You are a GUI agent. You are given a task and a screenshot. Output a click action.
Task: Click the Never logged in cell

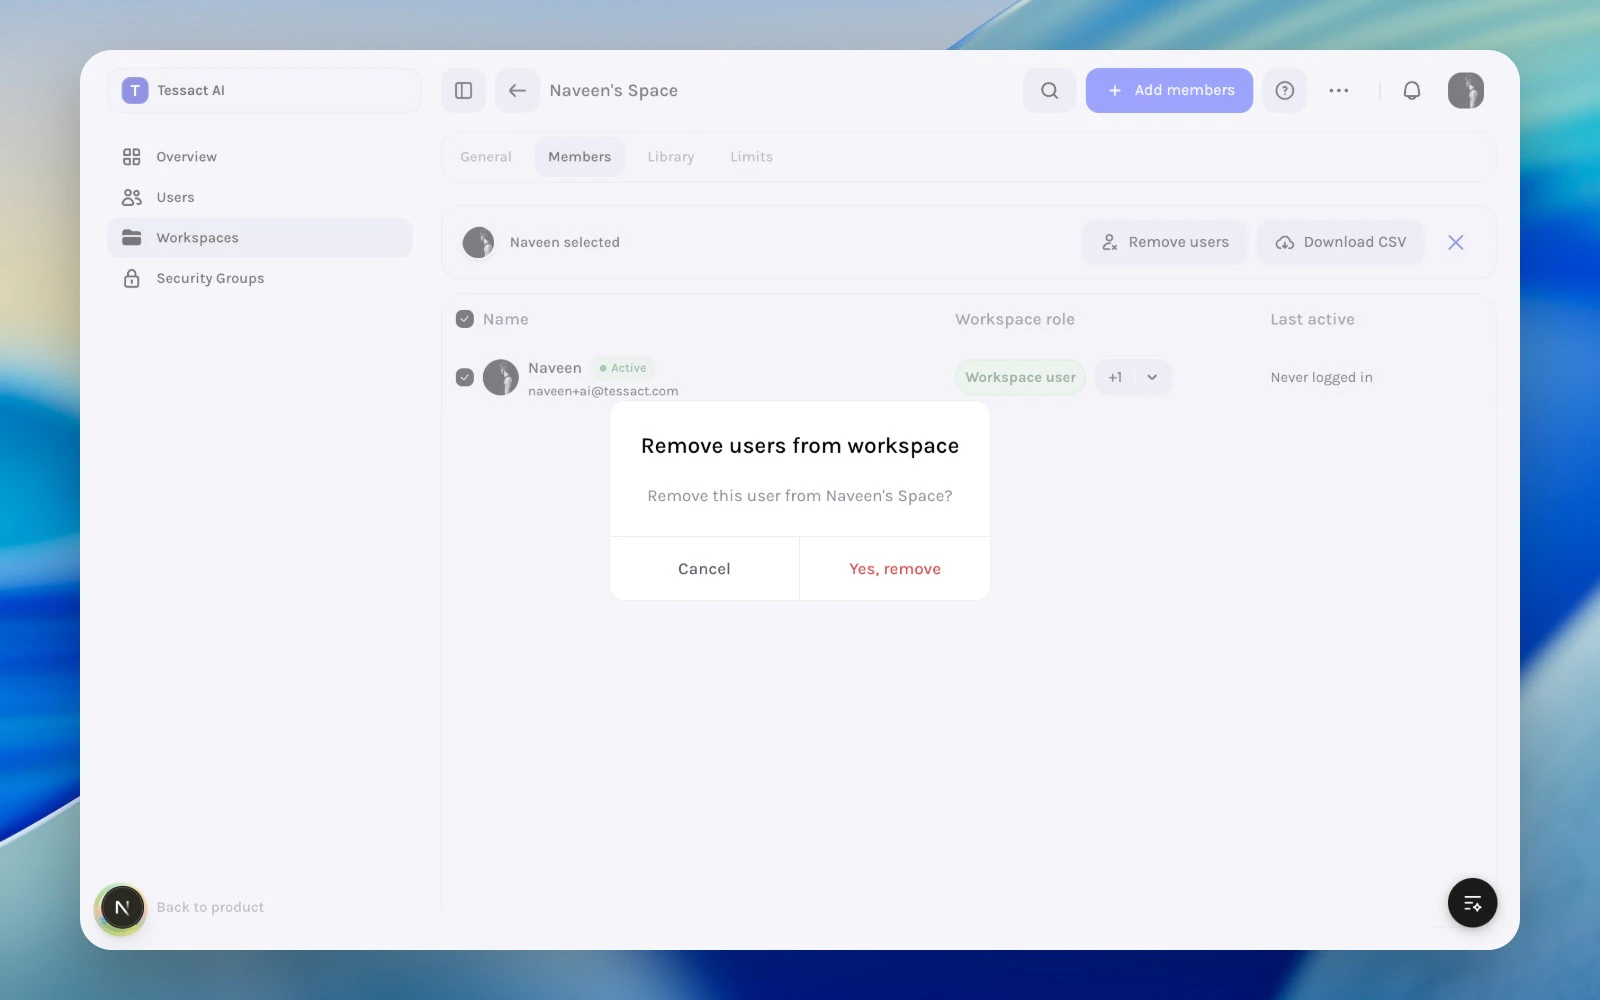tap(1322, 377)
